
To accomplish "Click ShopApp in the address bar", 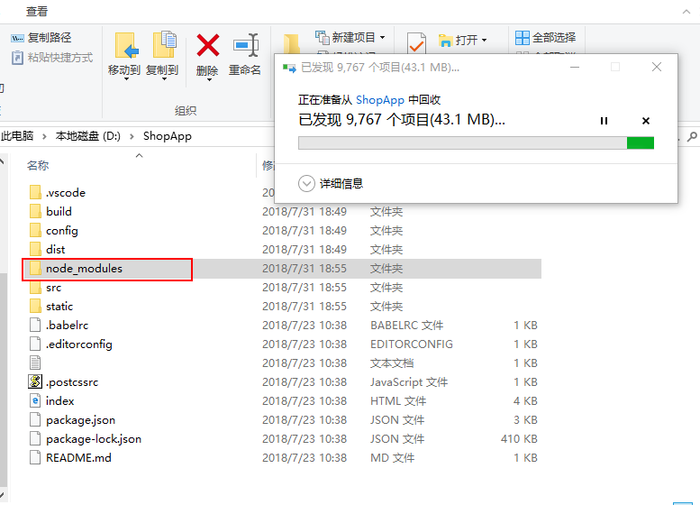I will tap(167, 136).
